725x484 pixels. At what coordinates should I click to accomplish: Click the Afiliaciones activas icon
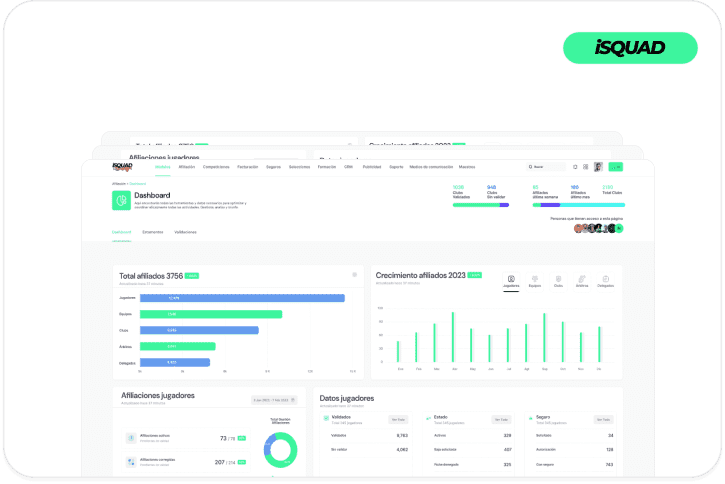pyautogui.click(x=132, y=438)
